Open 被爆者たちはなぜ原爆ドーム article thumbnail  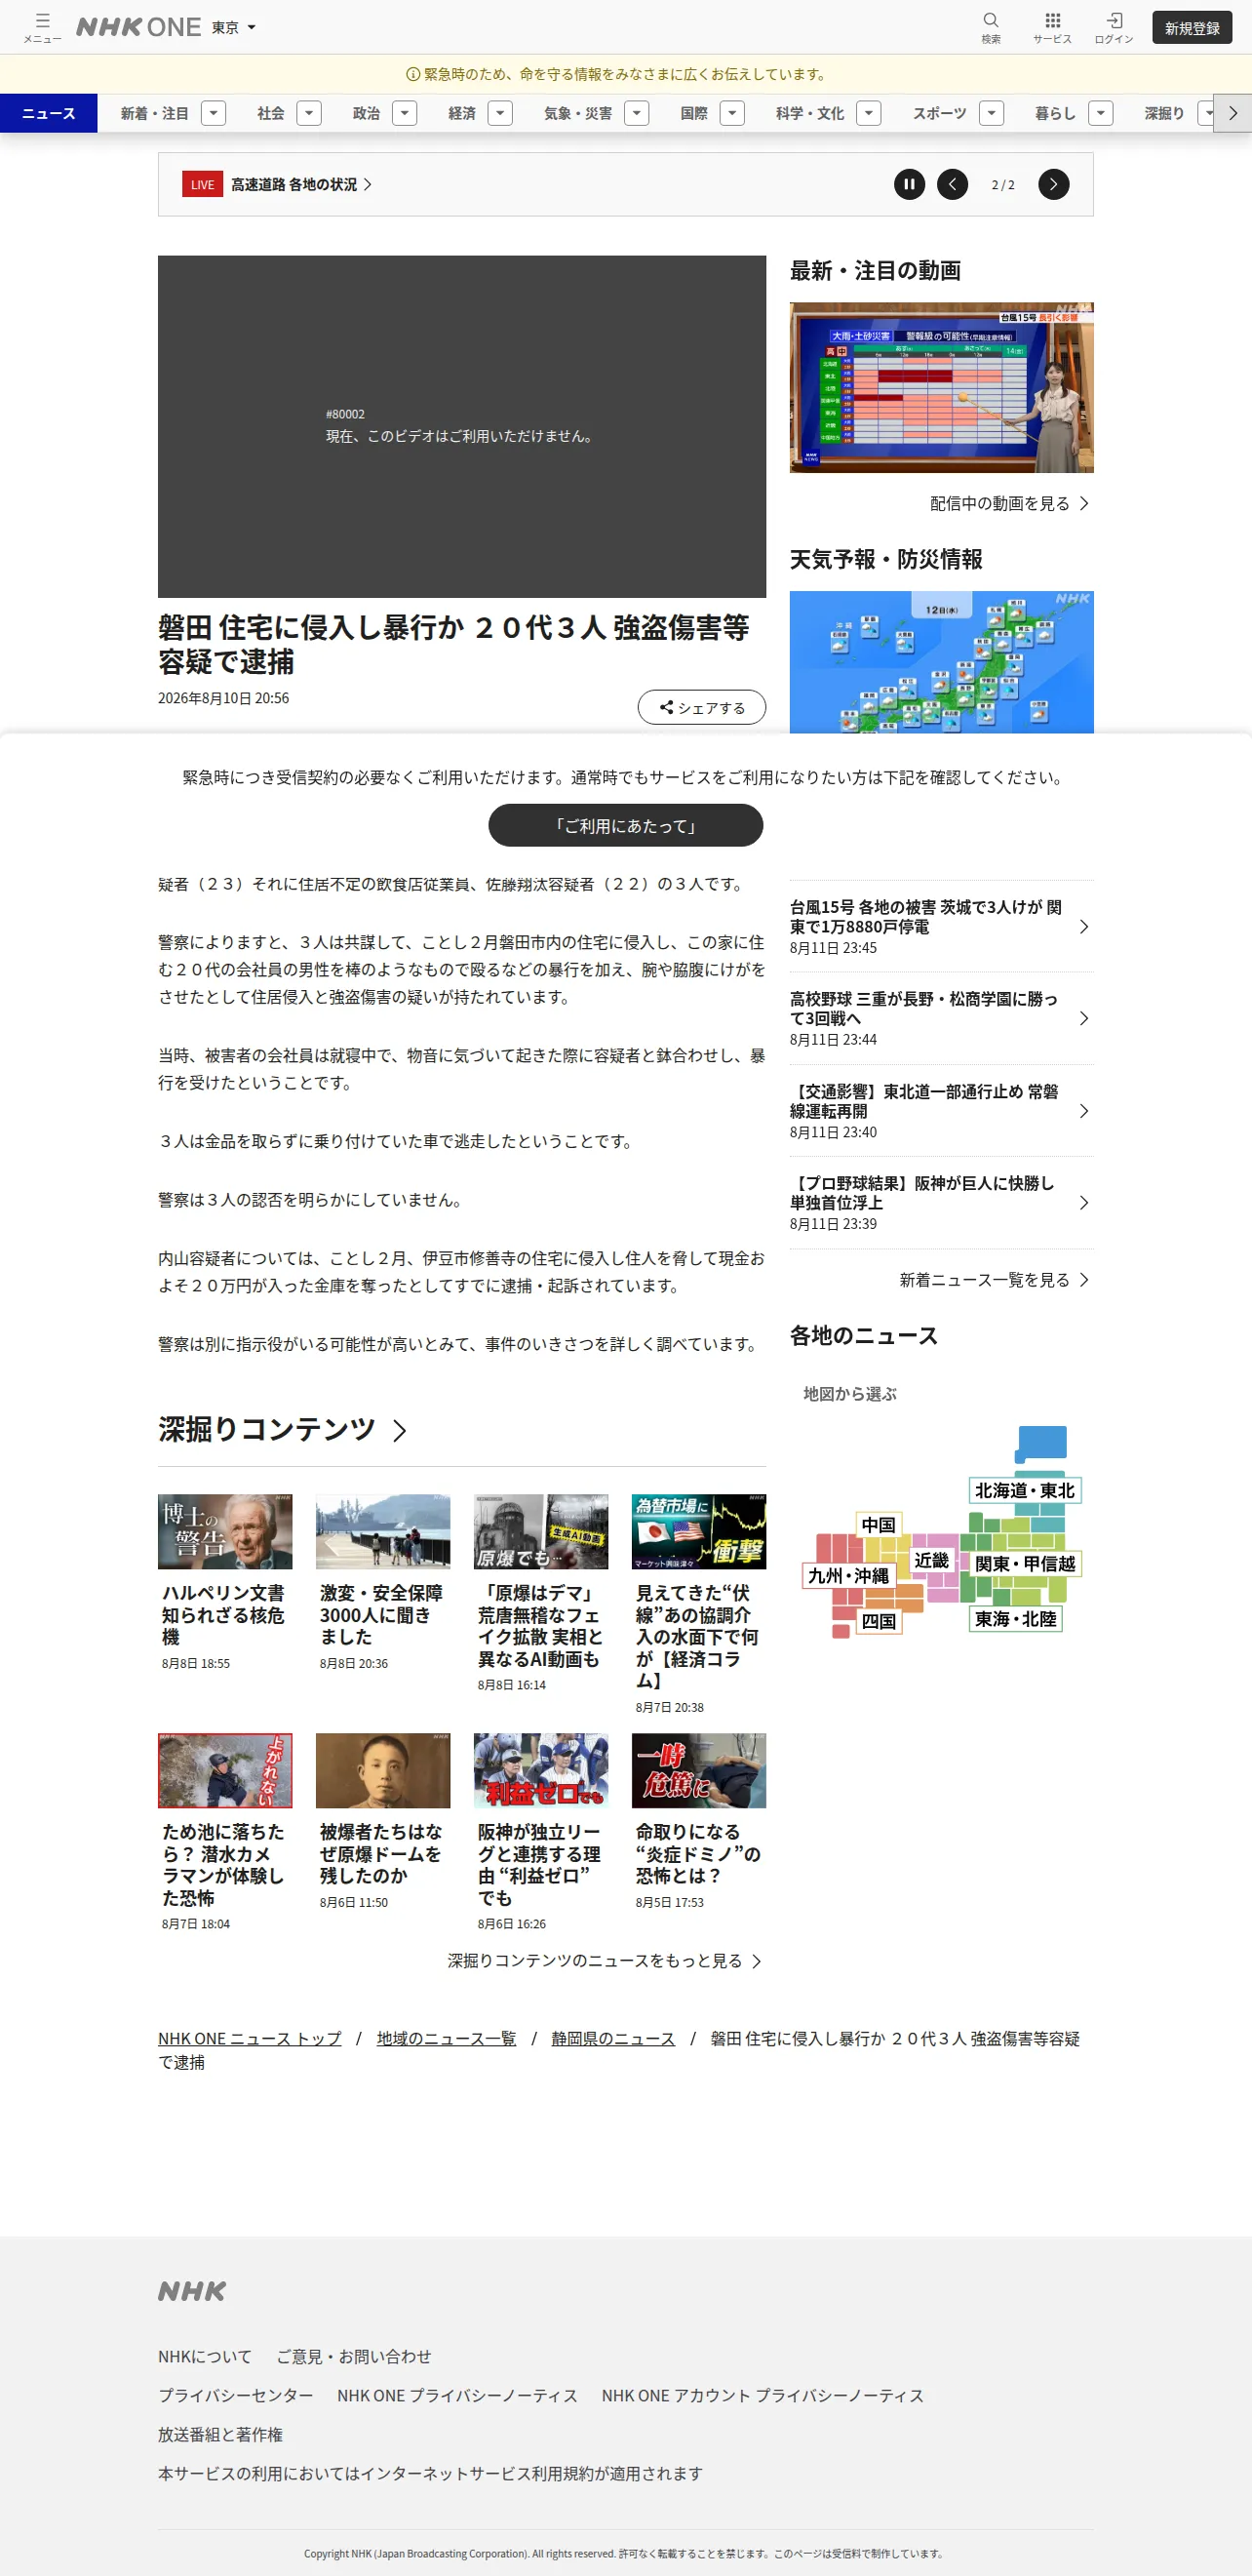pyautogui.click(x=383, y=1771)
